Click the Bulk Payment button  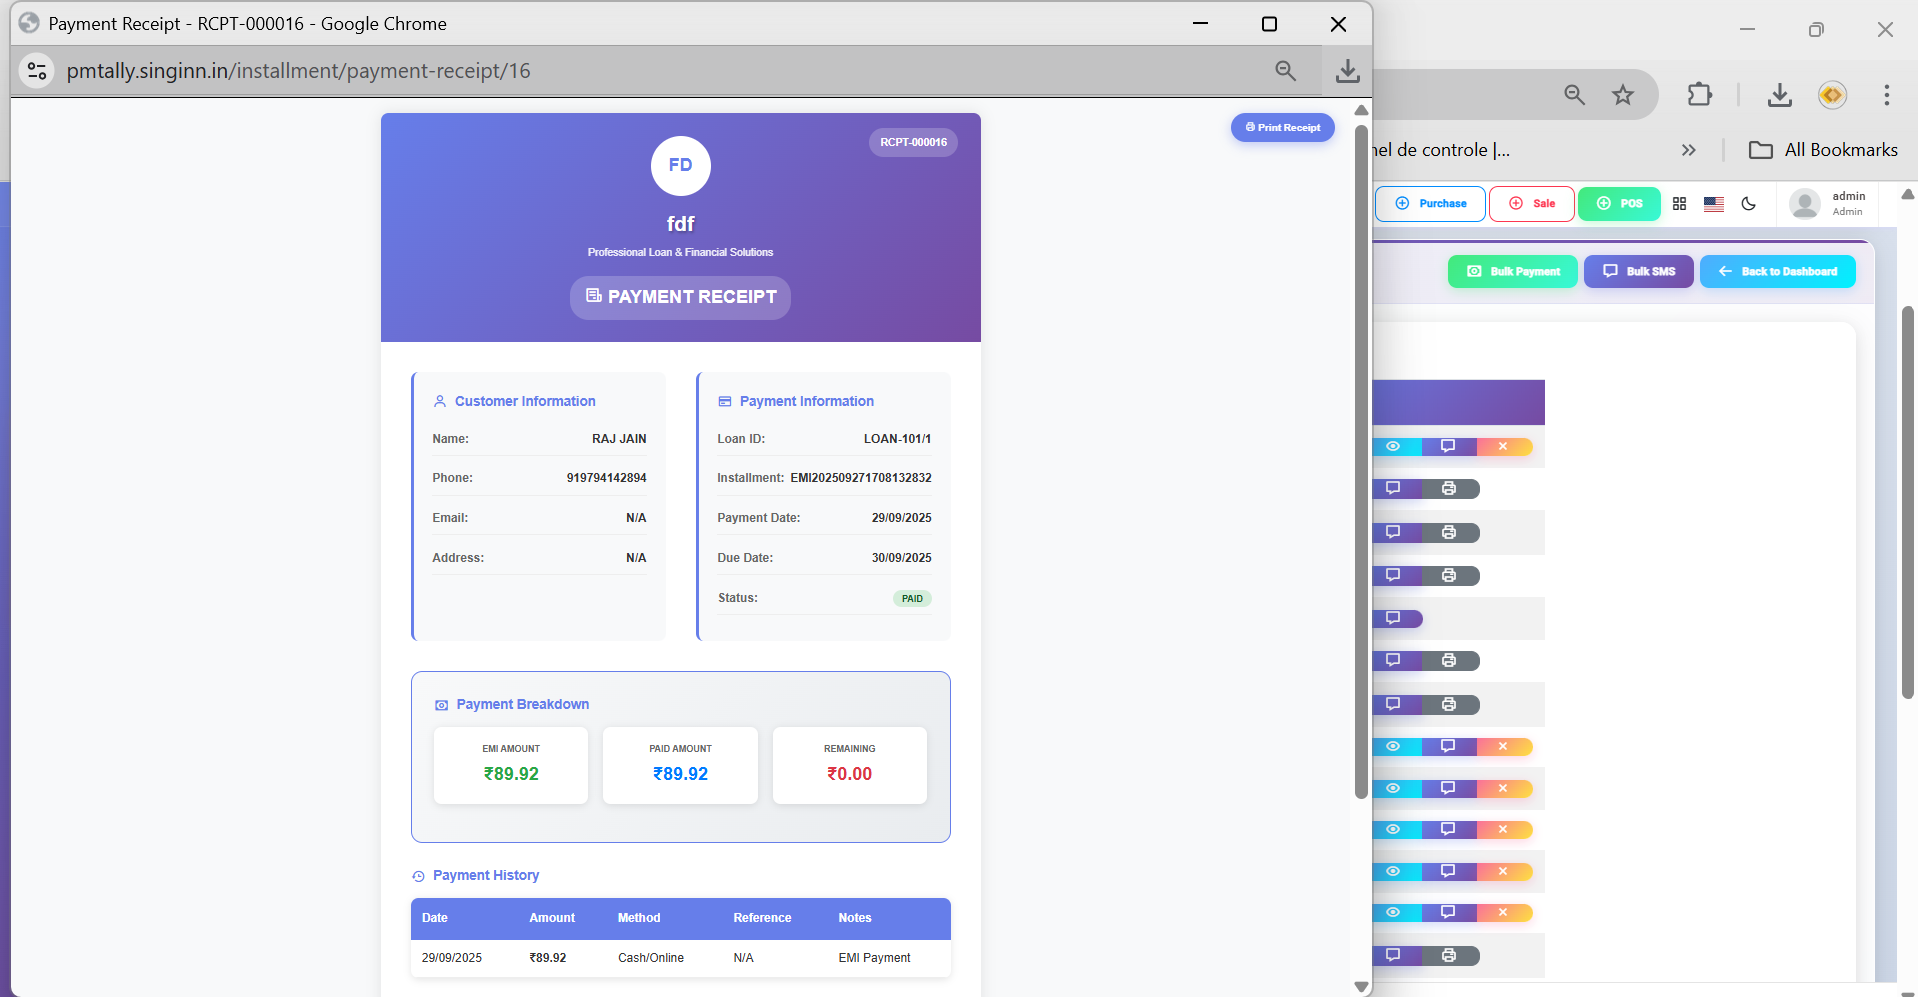coord(1512,272)
